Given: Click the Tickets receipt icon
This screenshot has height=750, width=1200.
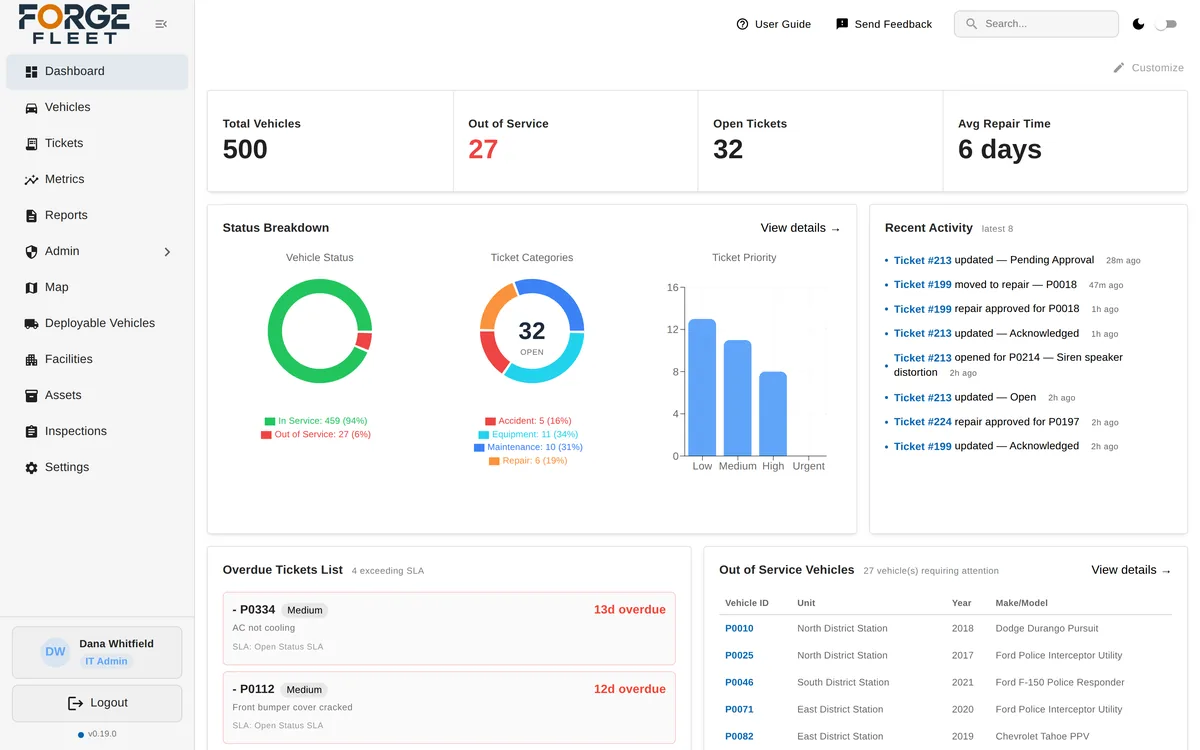Looking at the screenshot, I should 31,144.
